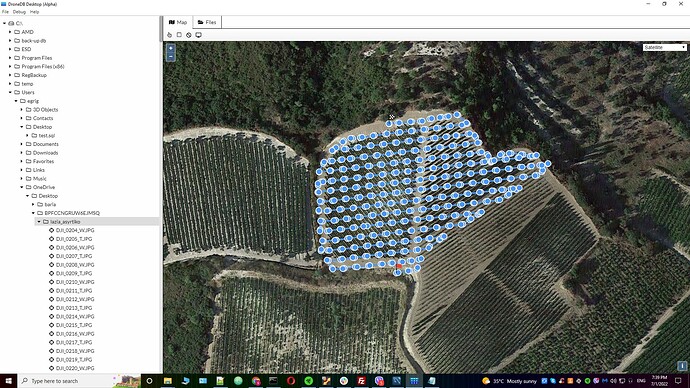Switch to the Map tab

178,22
